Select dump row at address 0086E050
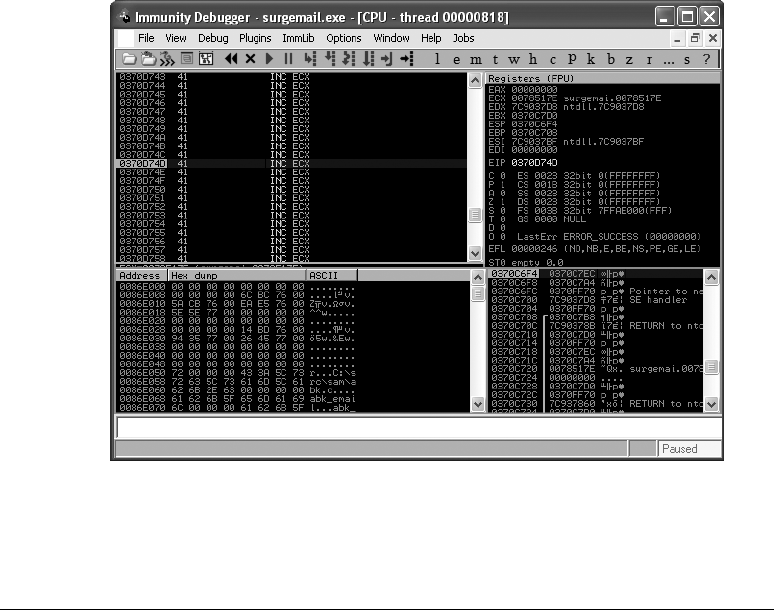The height and width of the screenshot is (610, 774). 237,373
